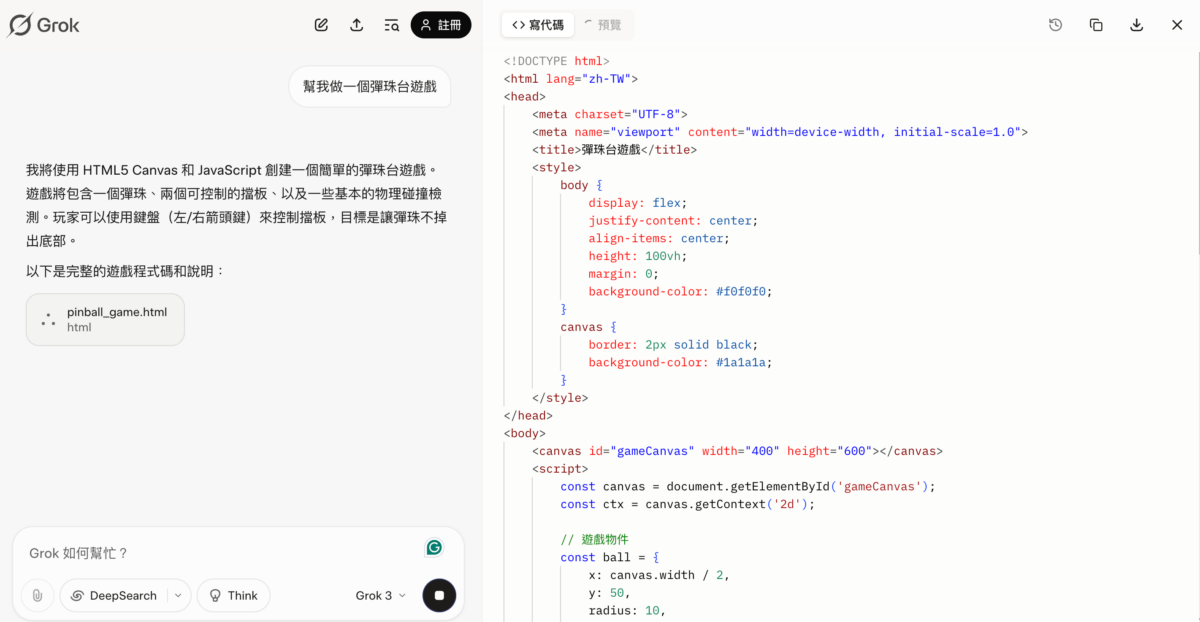Close the code panel with X
Viewport: 1200px width, 622px height.
coord(1177,24)
